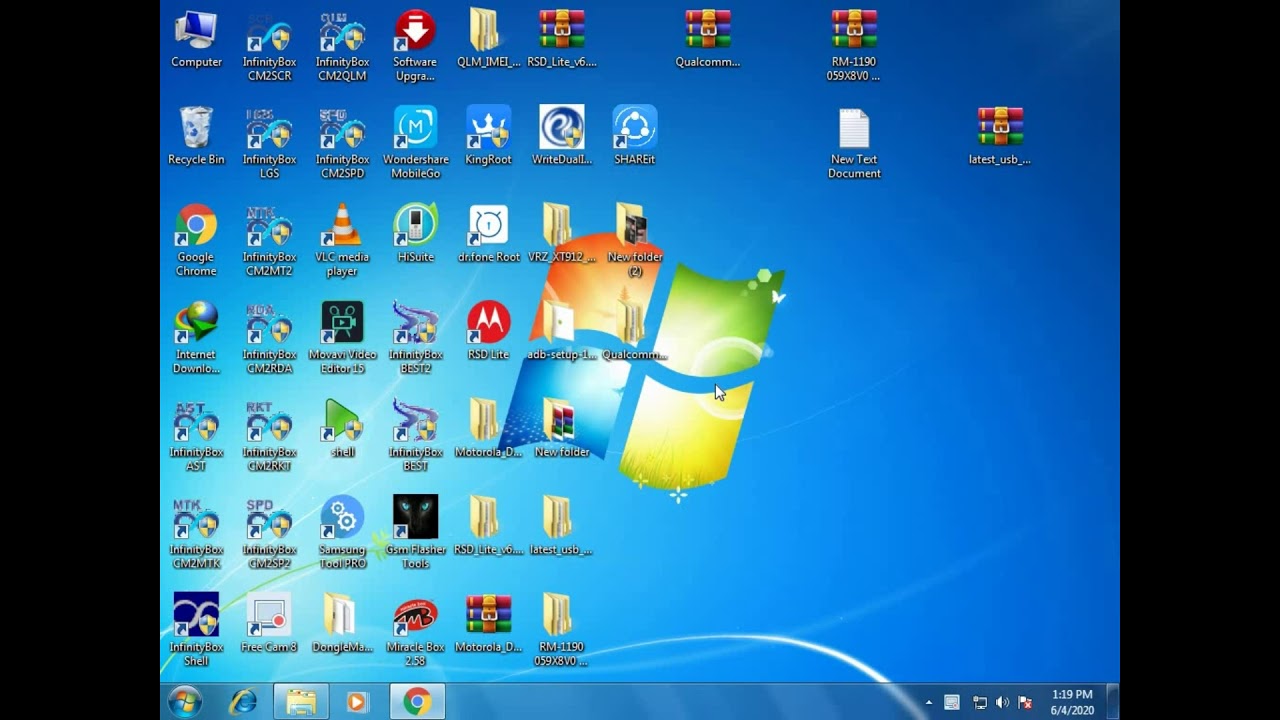This screenshot has height=720, width=1280.
Task: Open the Computer desktop icon
Action: 196,40
